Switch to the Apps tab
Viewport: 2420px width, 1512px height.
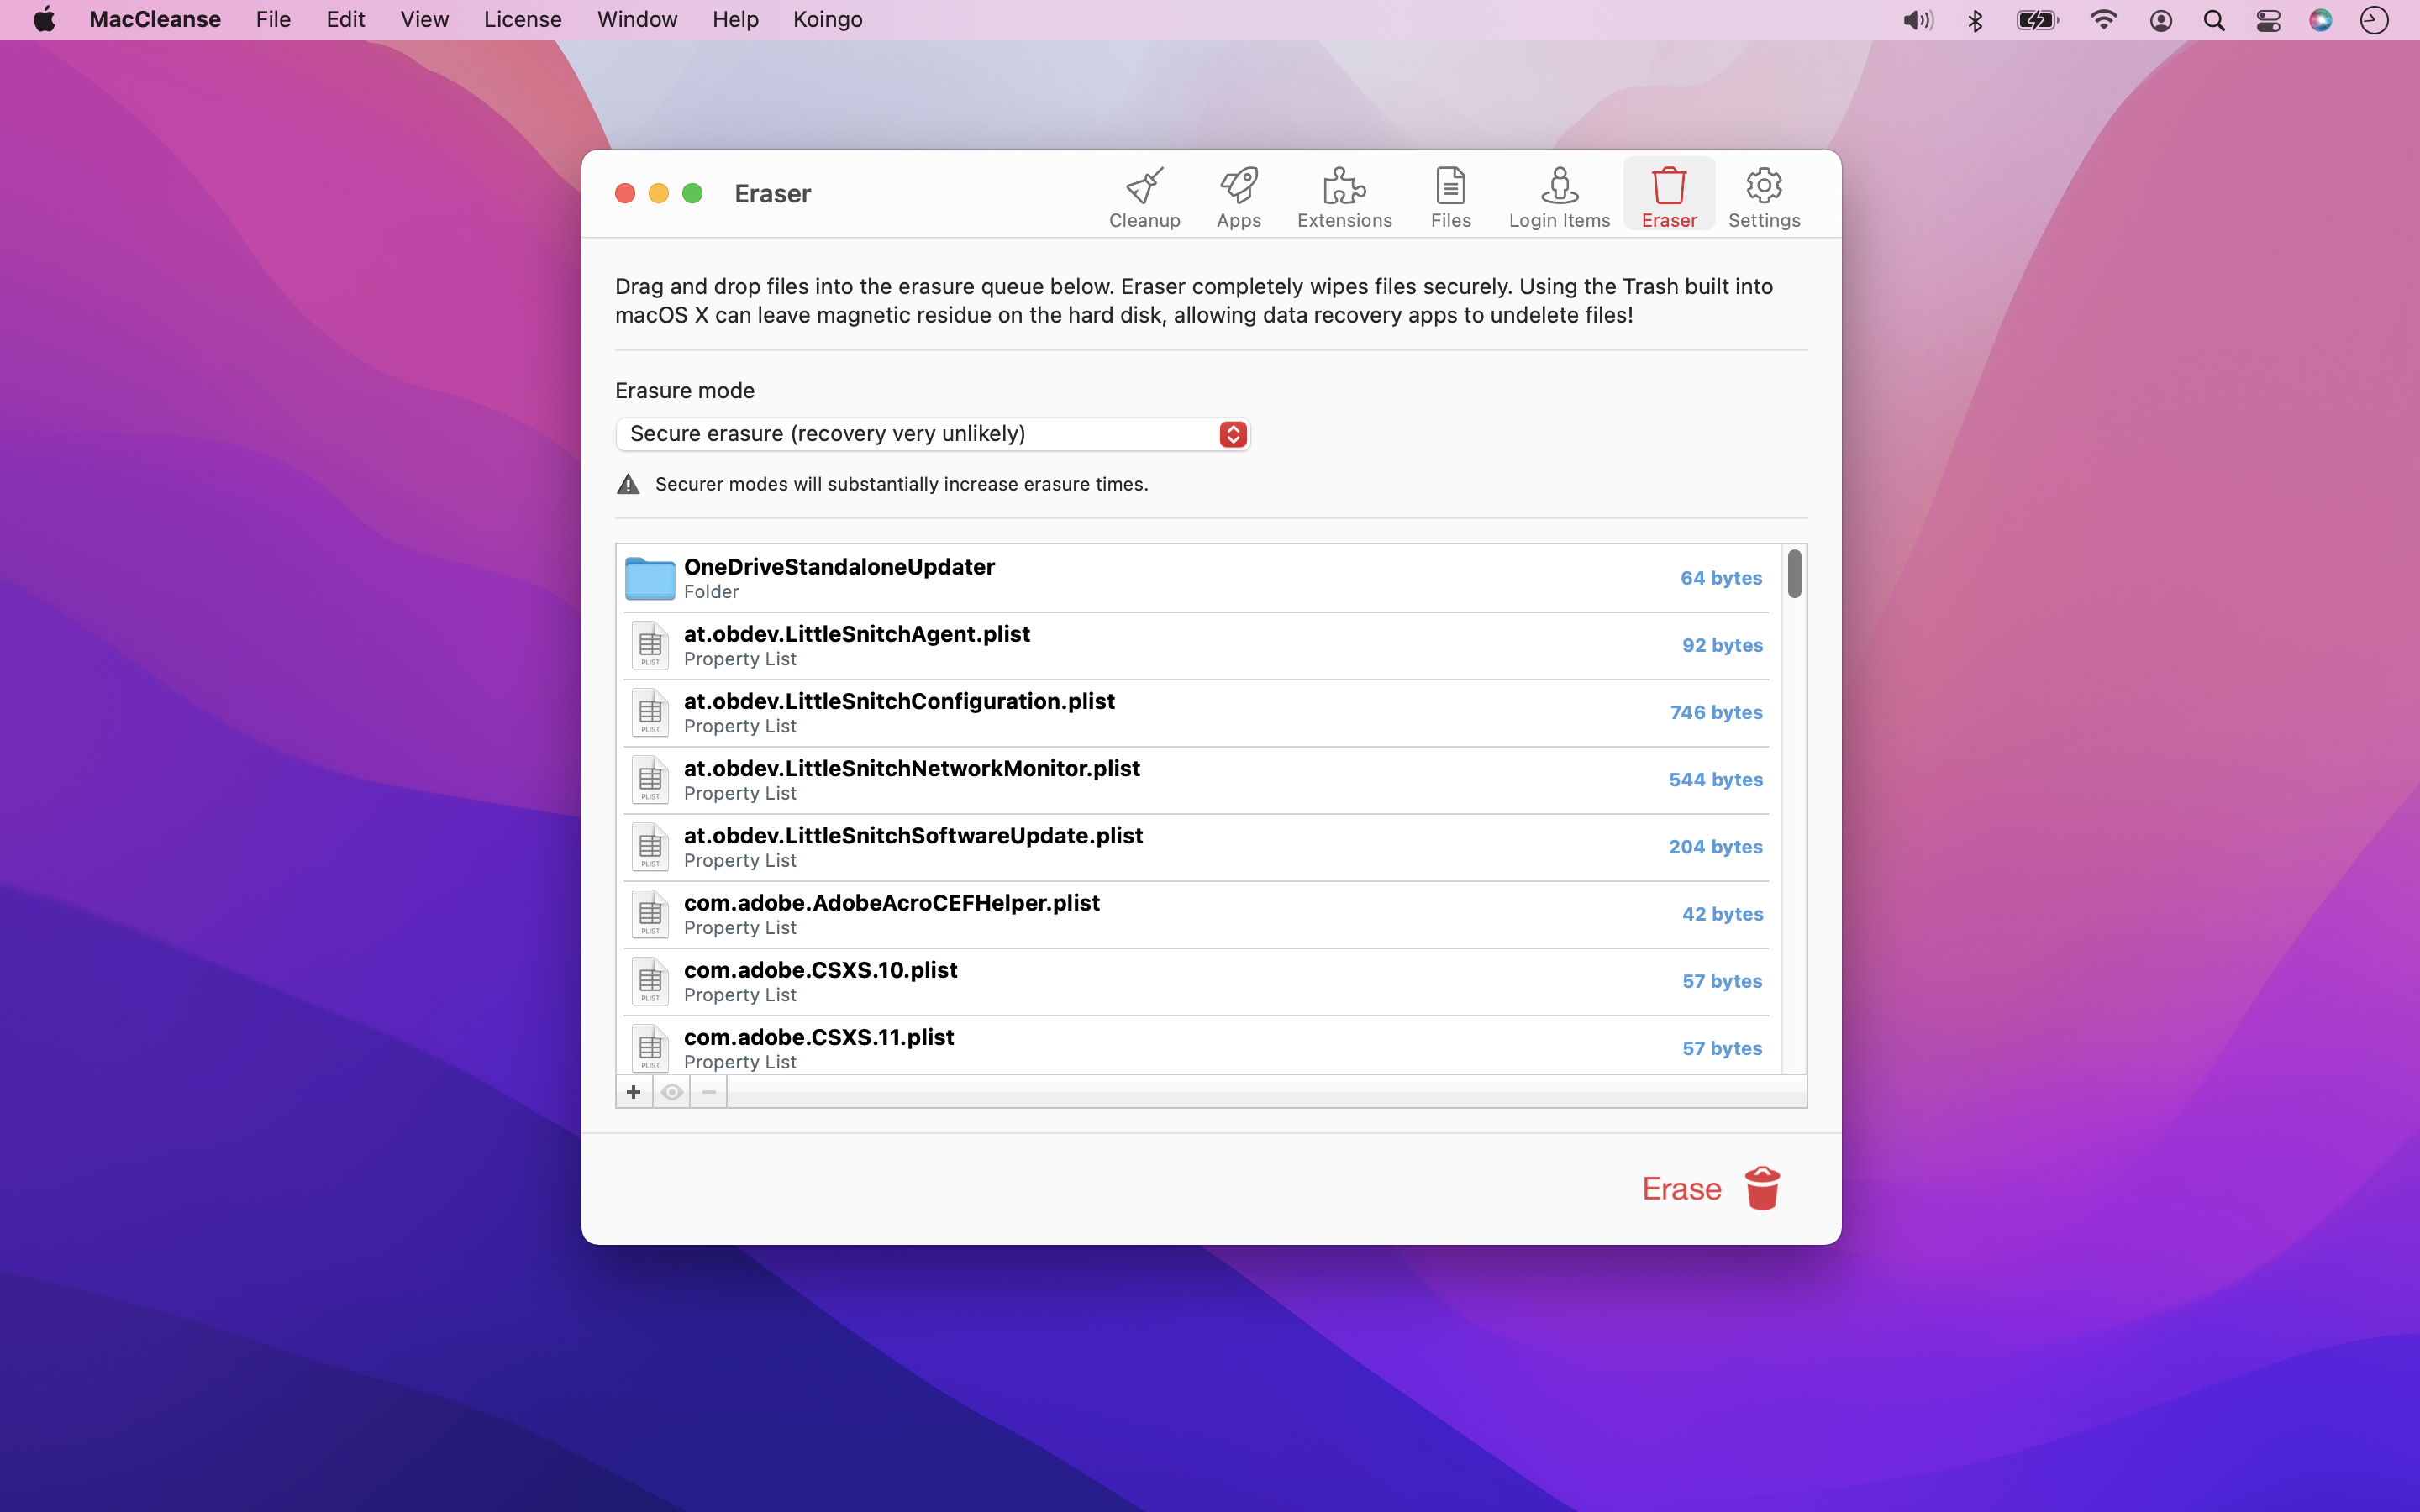click(x=1238, y=197)
